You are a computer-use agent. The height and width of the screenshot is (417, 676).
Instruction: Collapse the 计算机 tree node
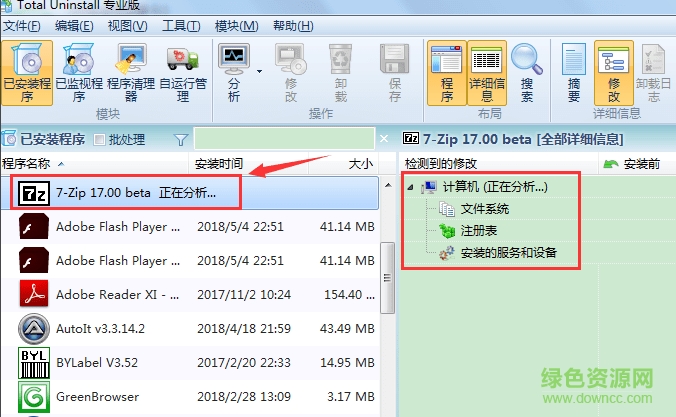[410, 187]
